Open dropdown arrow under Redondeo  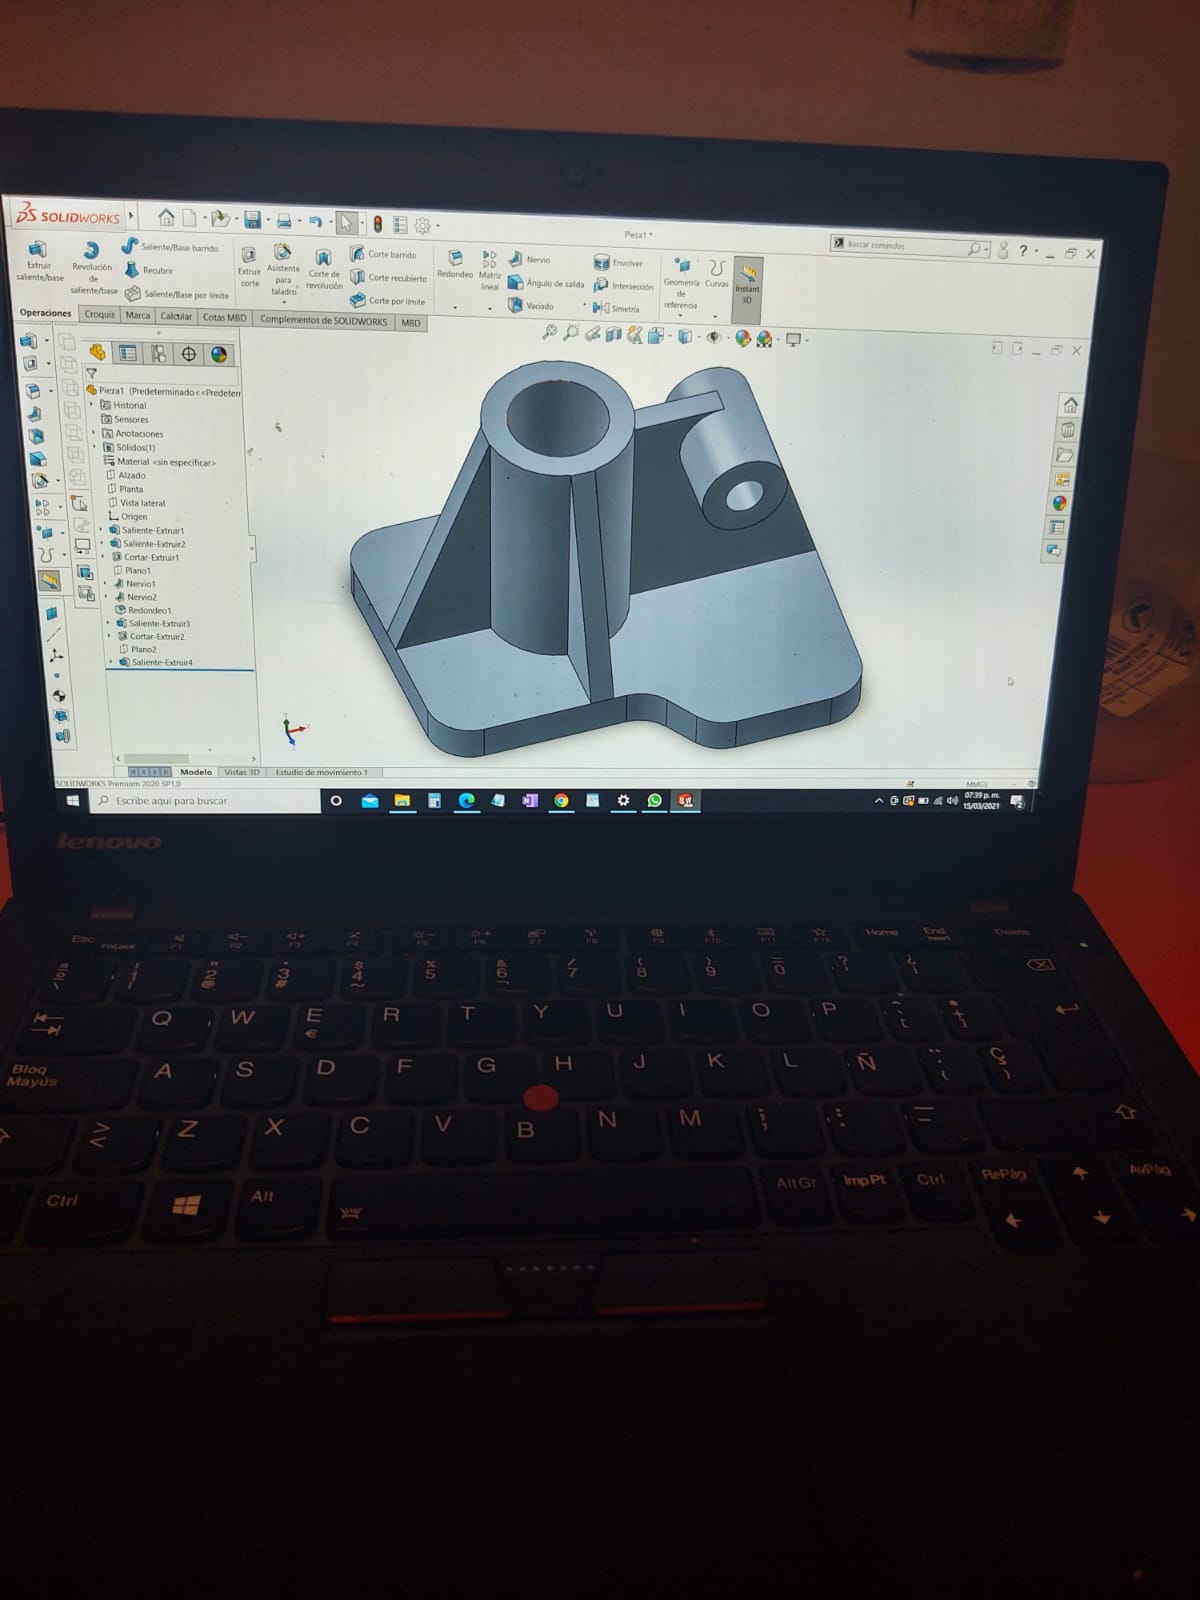[x=455, y=307]
